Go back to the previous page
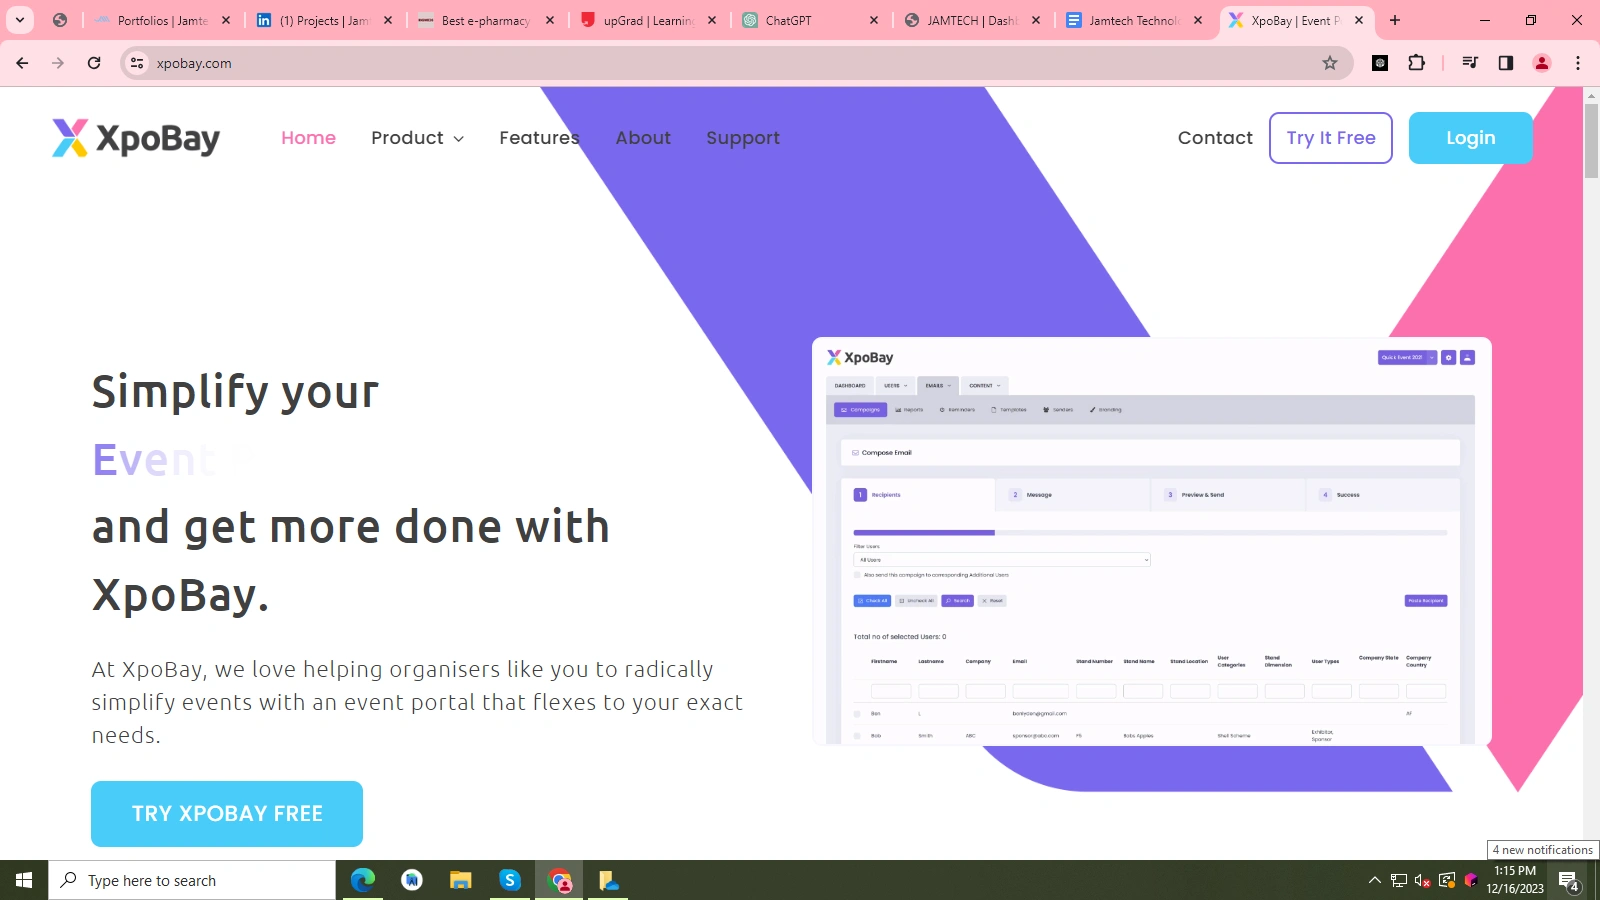 click(22, 63)
